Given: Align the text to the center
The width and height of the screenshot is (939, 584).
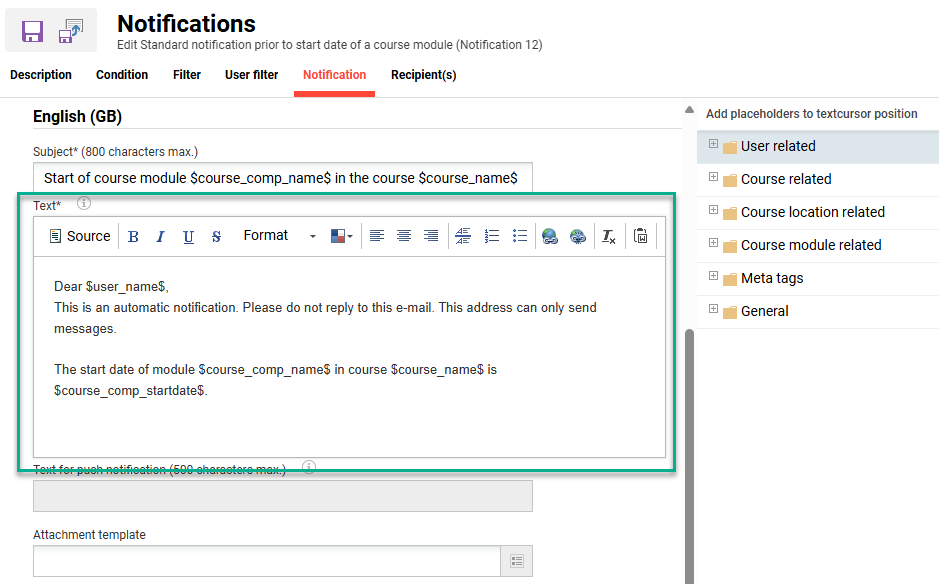Looking at the screenshot, I should [x=403, y=236].
